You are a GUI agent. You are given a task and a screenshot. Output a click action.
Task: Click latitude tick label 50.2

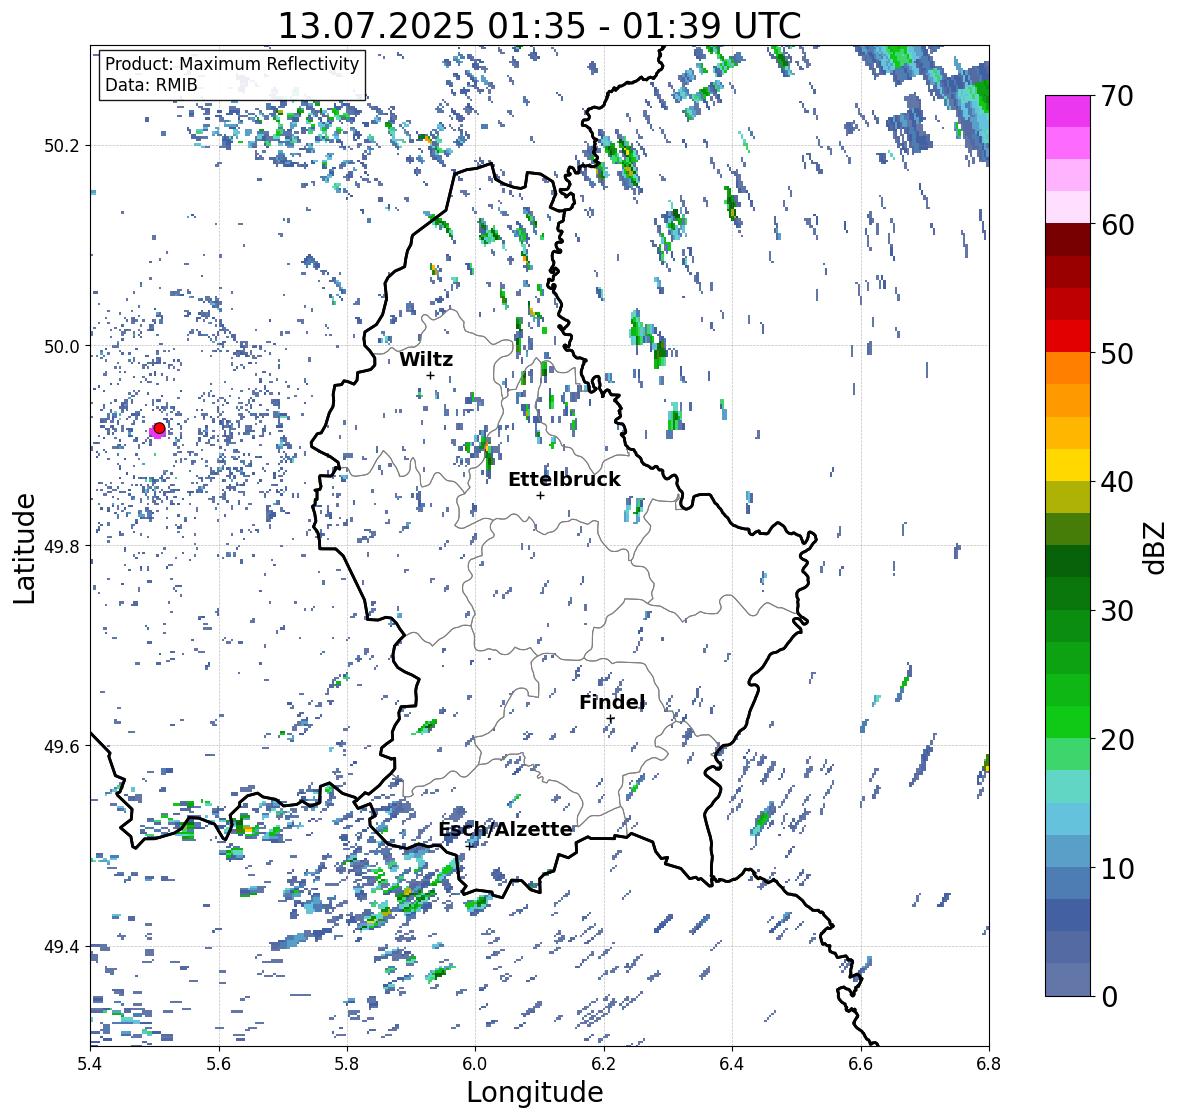pos(61,146)
